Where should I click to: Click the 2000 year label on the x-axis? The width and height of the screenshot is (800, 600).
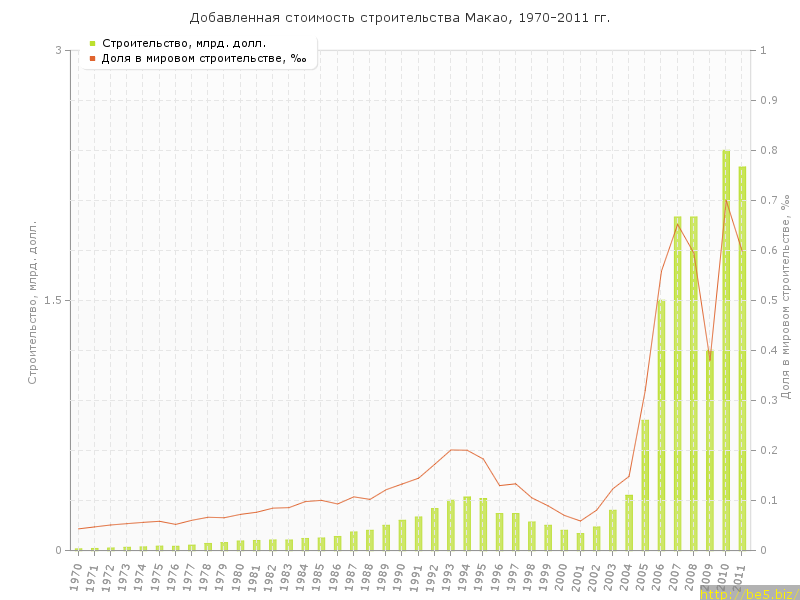click(x=564, y=575)
